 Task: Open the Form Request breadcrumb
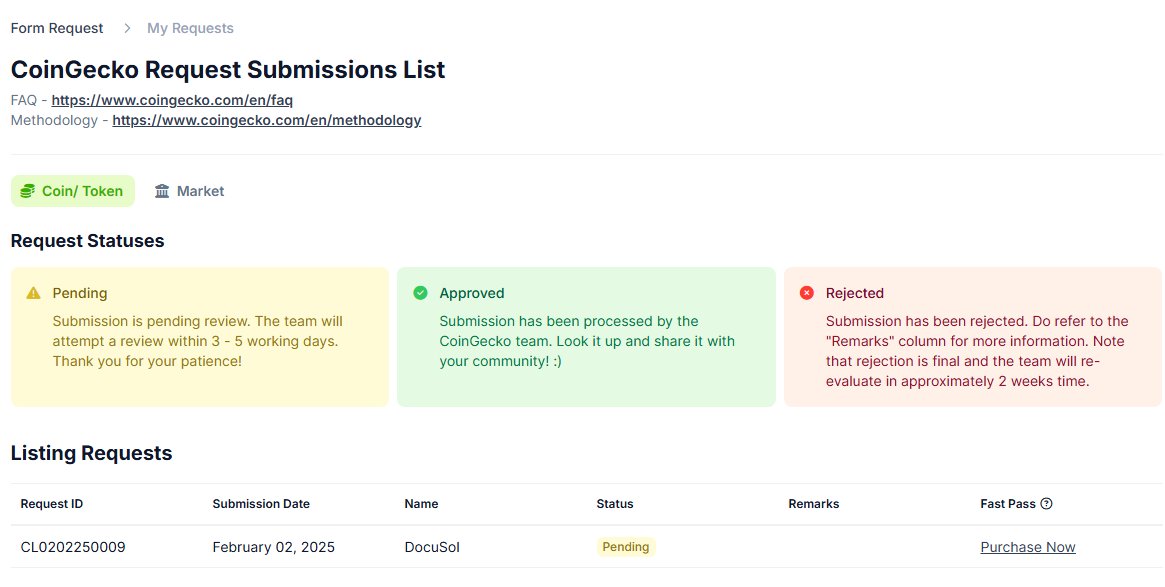pyautogui.click(x=57, y=28)
